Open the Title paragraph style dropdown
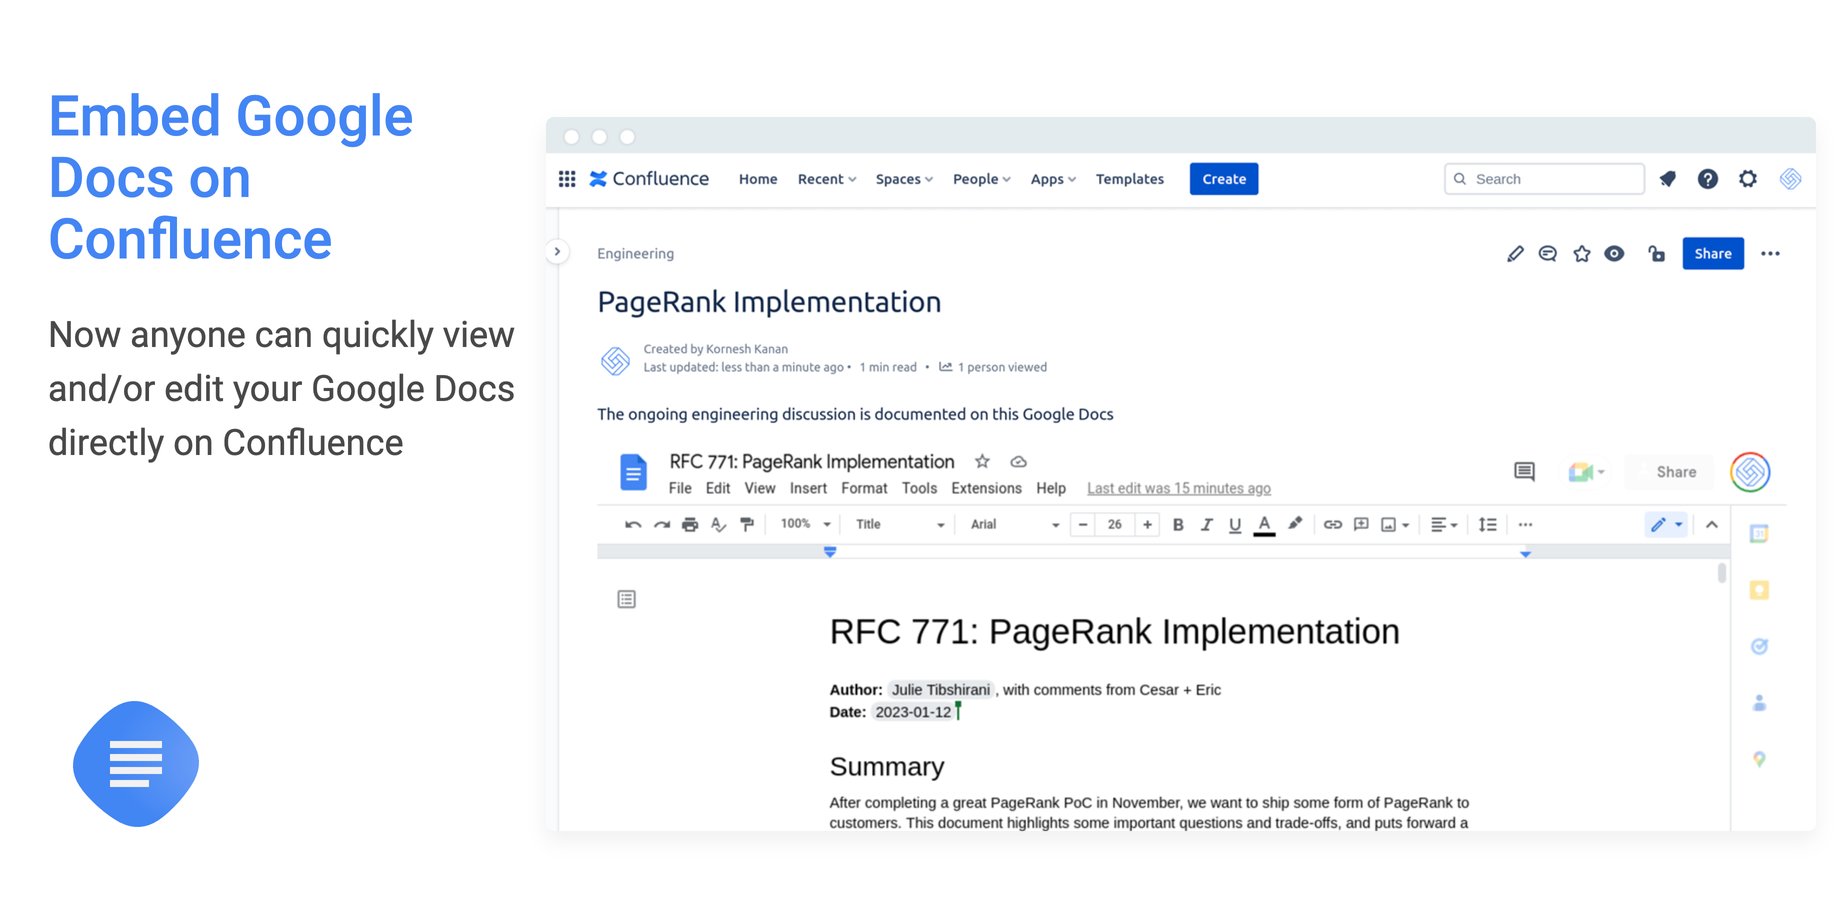This screenshot has height=900, width=1840. pyautogui.click(x=899, y=524)
